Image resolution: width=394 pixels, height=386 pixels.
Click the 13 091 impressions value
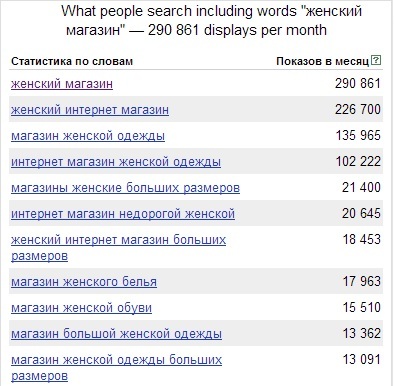(361, 359)
